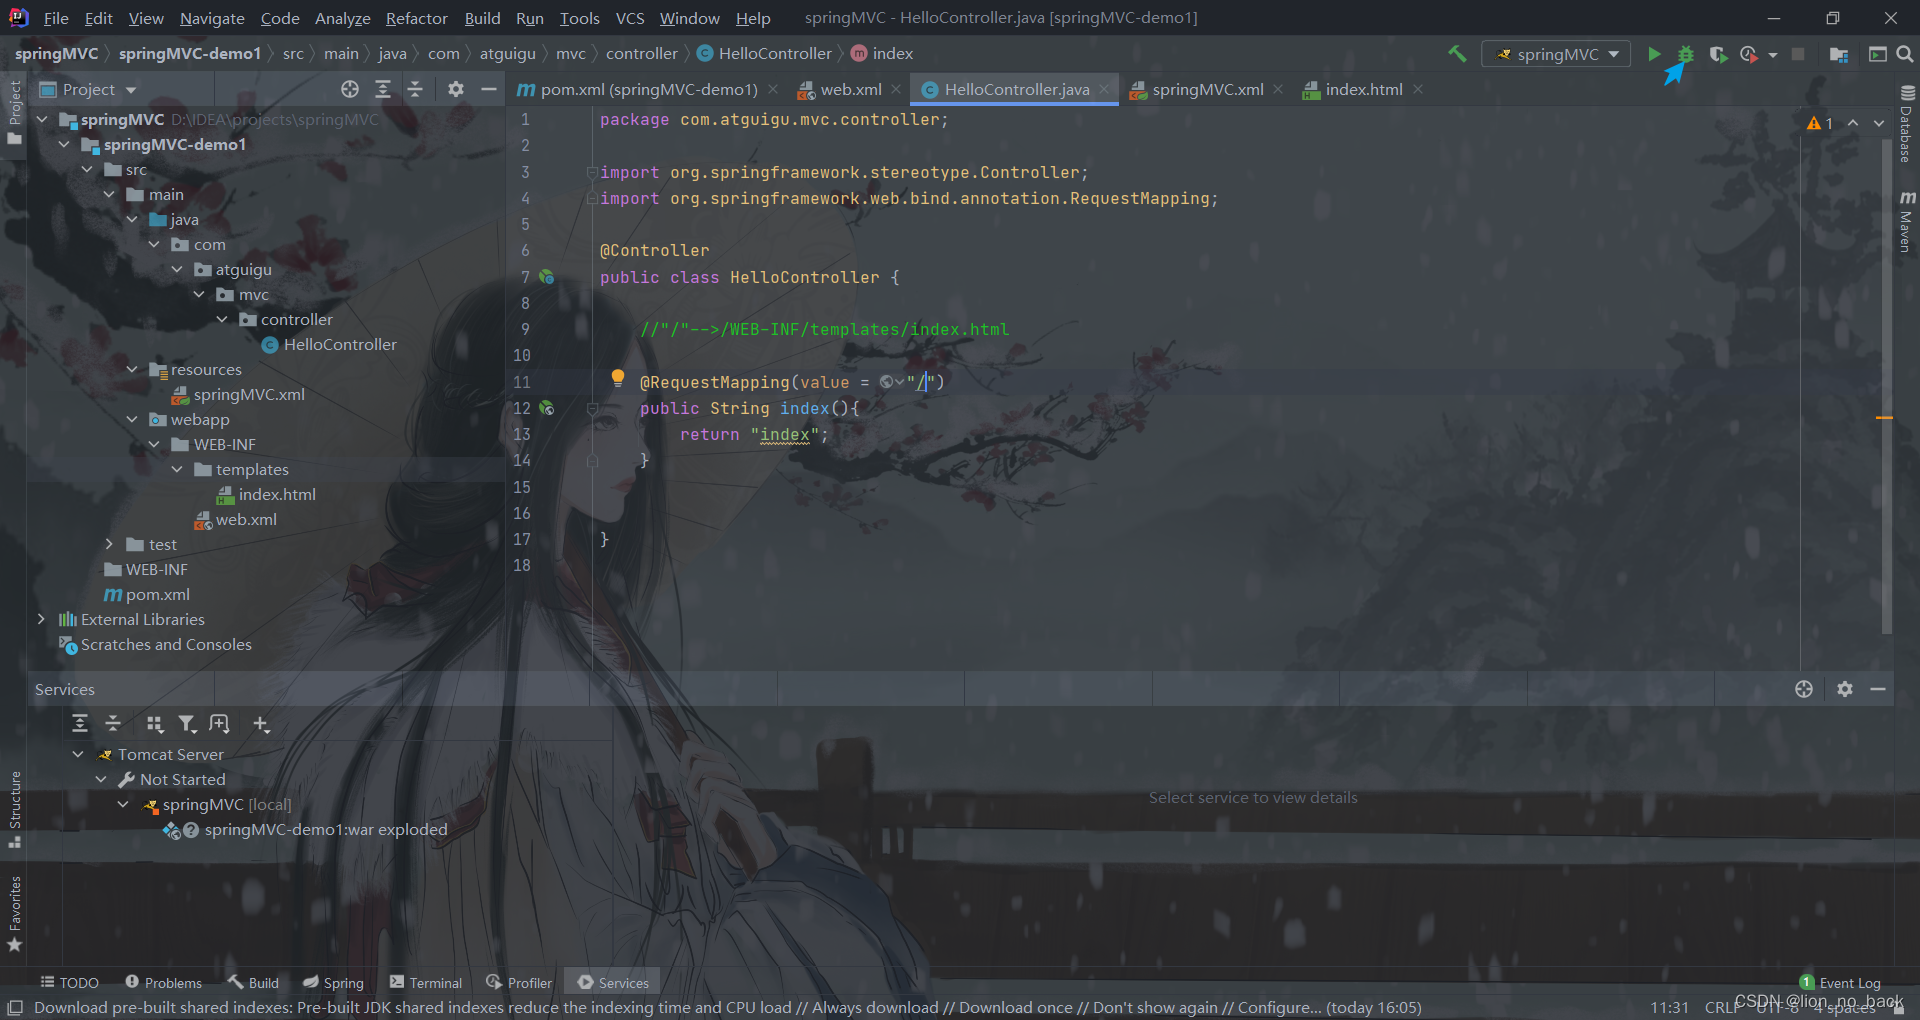Screen dimensions: 1920x1020
Task: Switch to the web.xml editor tab
Action: pos(850,89)
